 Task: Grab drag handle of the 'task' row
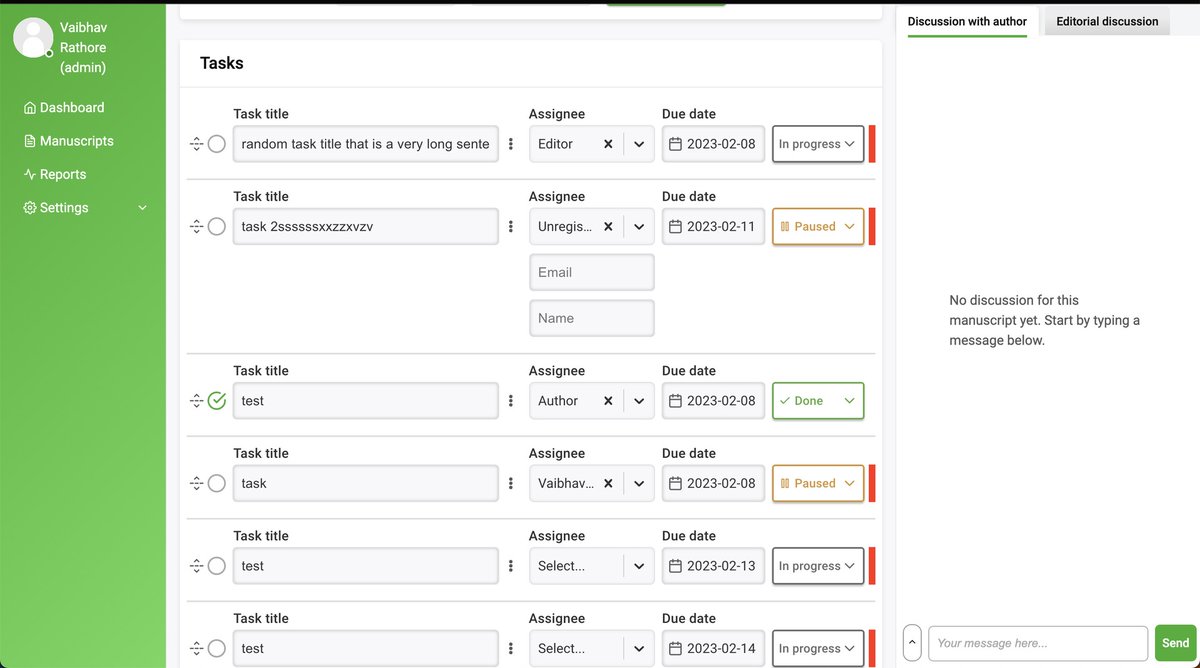(196, 483)
